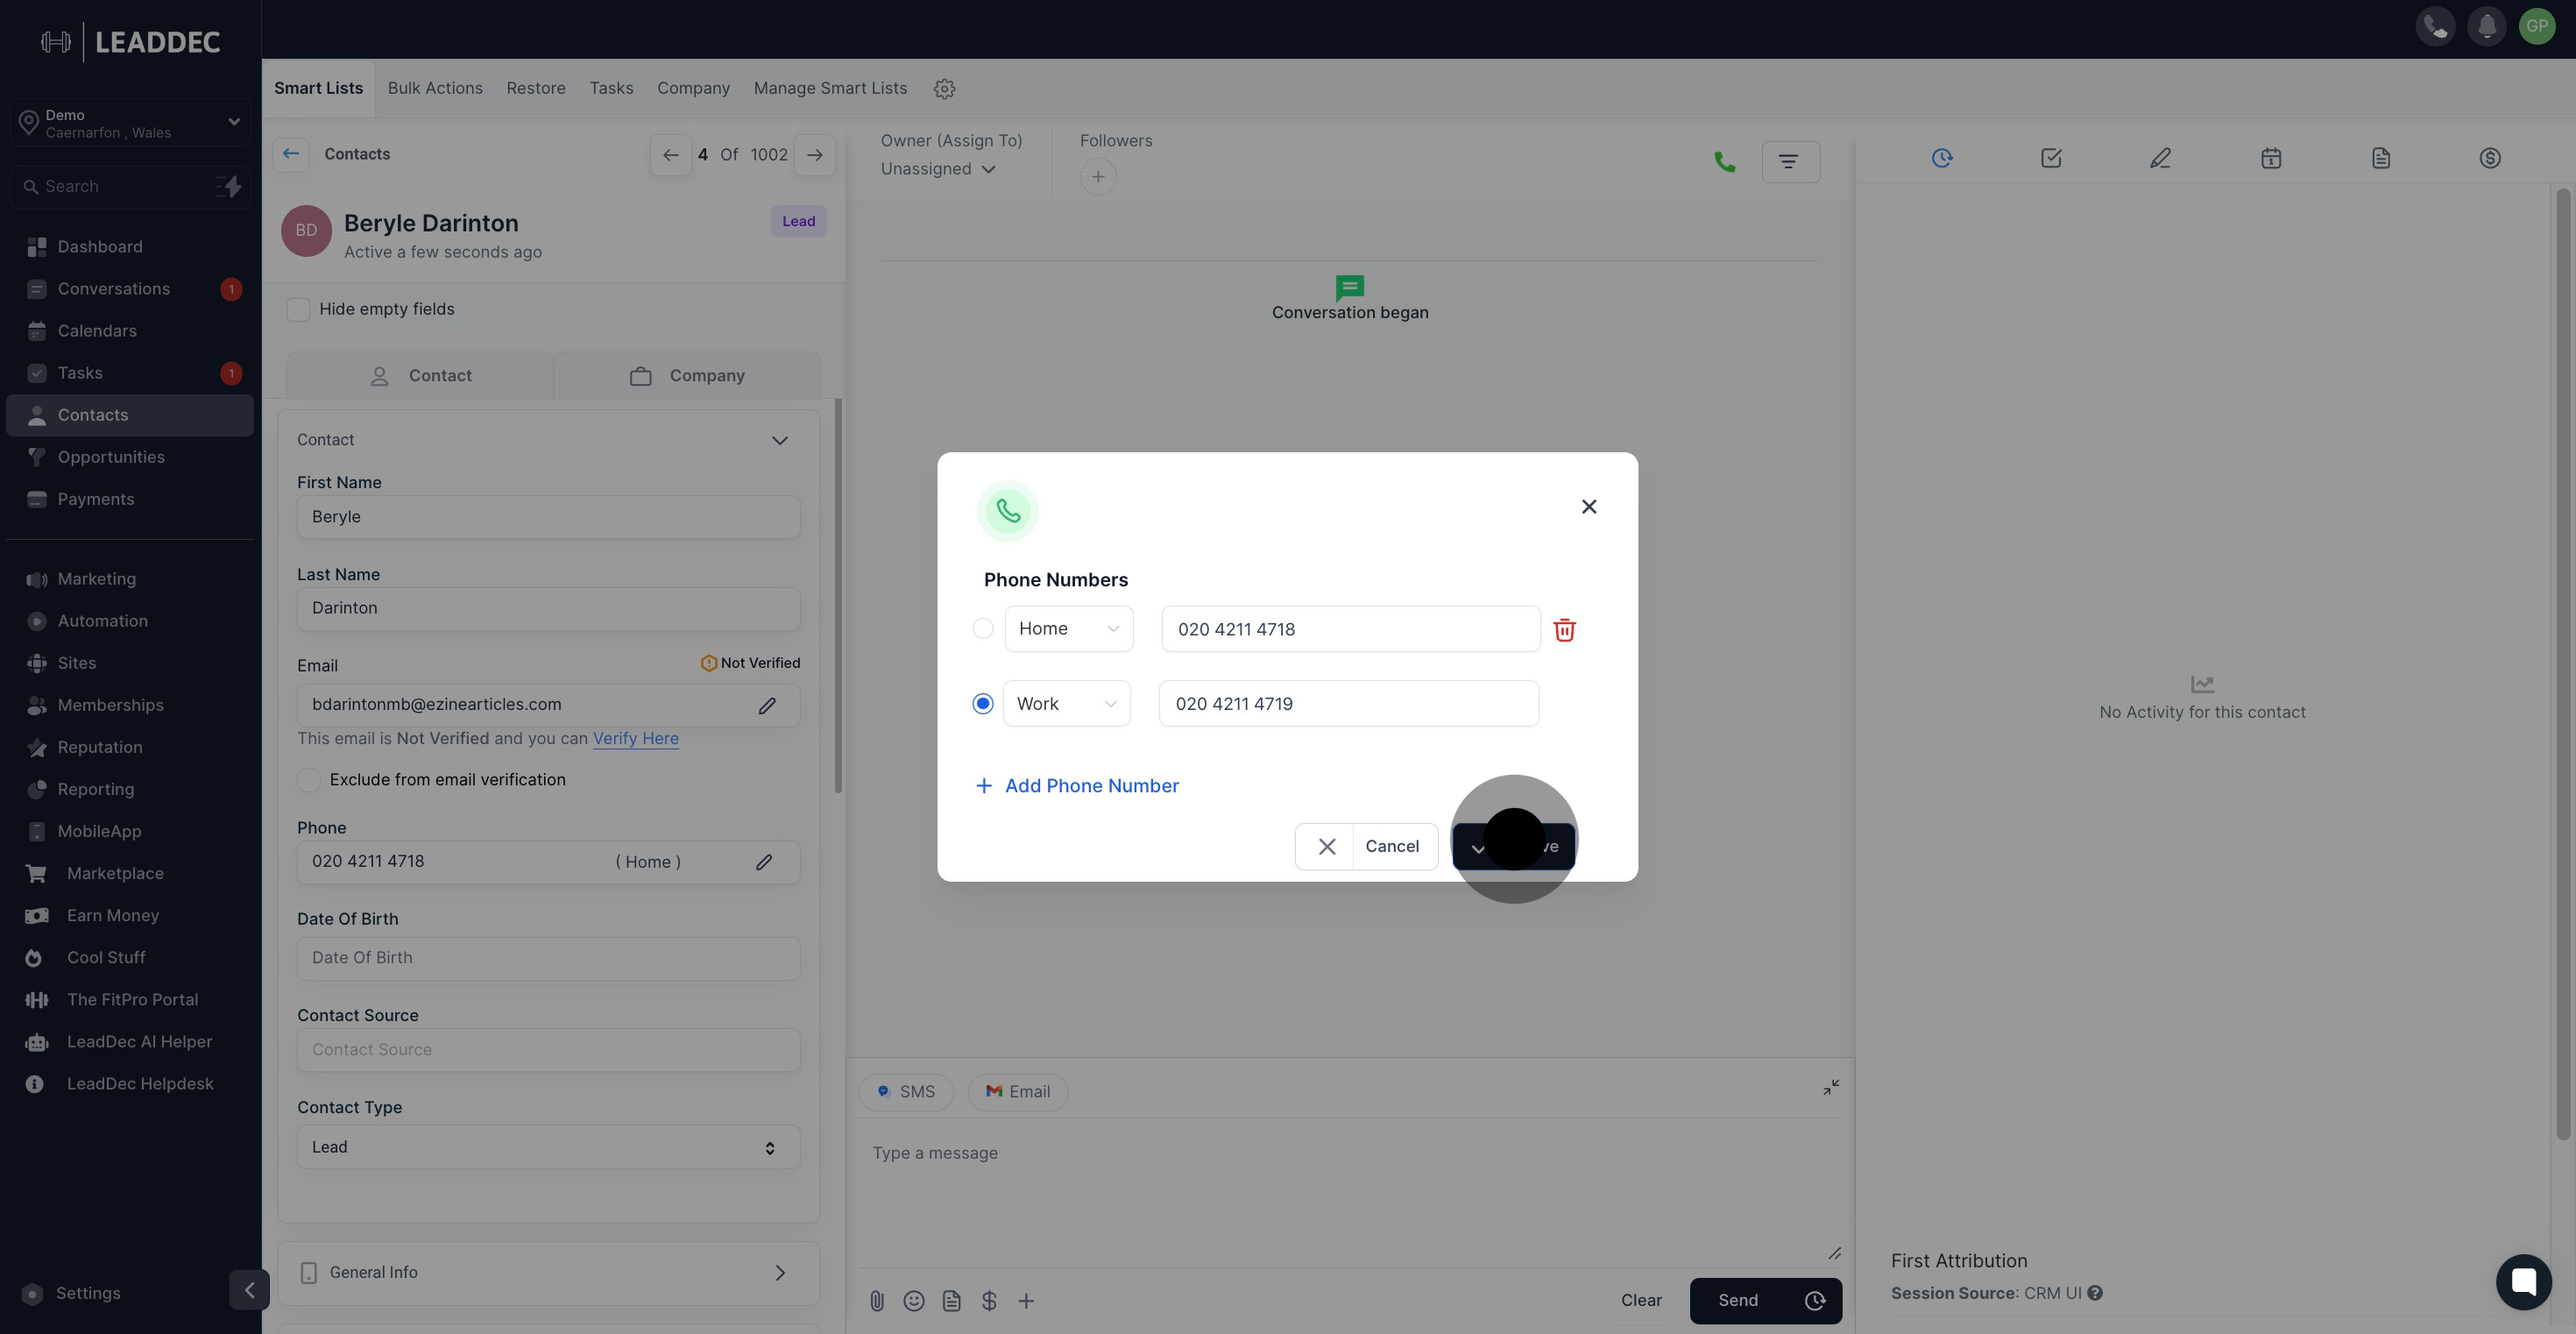
Task: Clear the message composer
Action: [x=1641, y=1301]
